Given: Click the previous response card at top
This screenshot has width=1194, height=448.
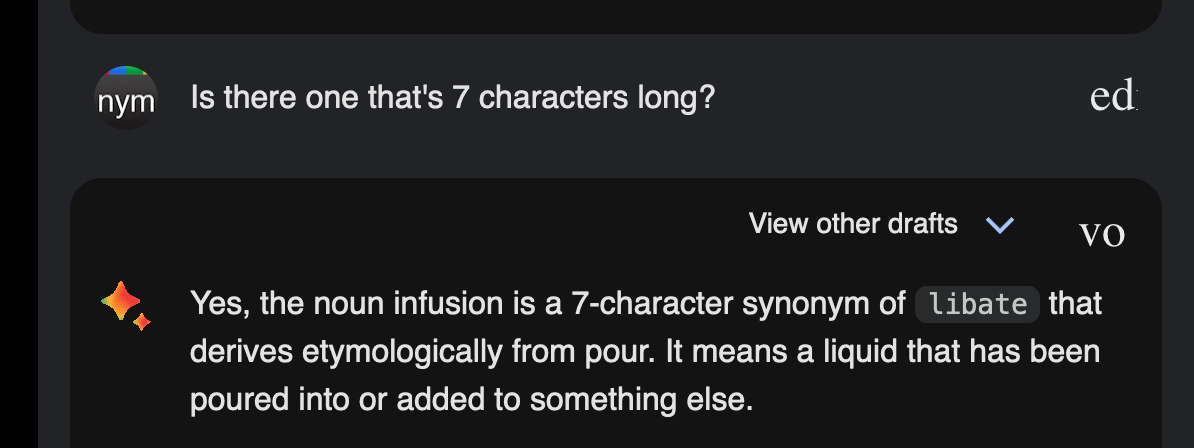Looking at the screenshot, I should click(x=616, y=16).
